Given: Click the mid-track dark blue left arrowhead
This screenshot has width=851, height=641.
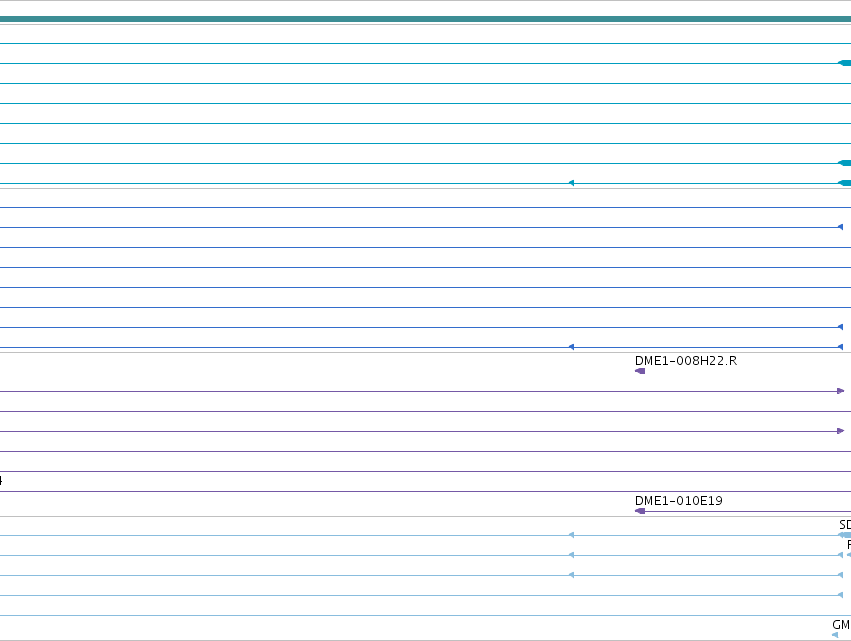Looking at the screenshot, I should (x=571, y=347).
